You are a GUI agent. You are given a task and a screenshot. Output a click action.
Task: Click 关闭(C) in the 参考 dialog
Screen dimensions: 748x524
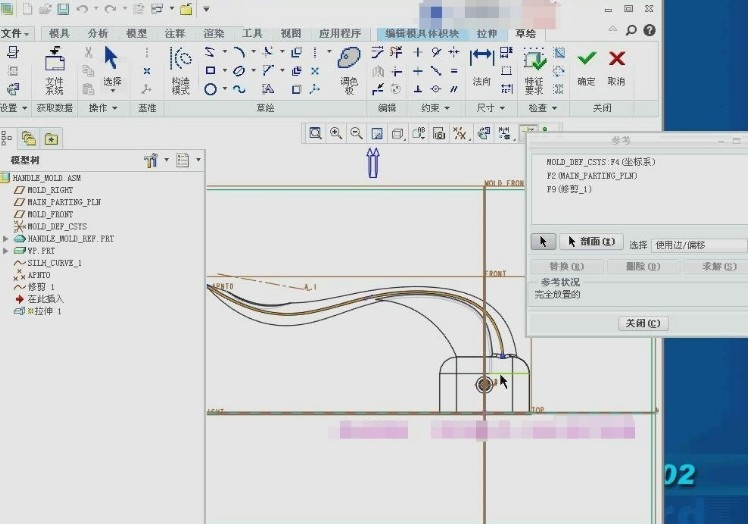[643, 323]
